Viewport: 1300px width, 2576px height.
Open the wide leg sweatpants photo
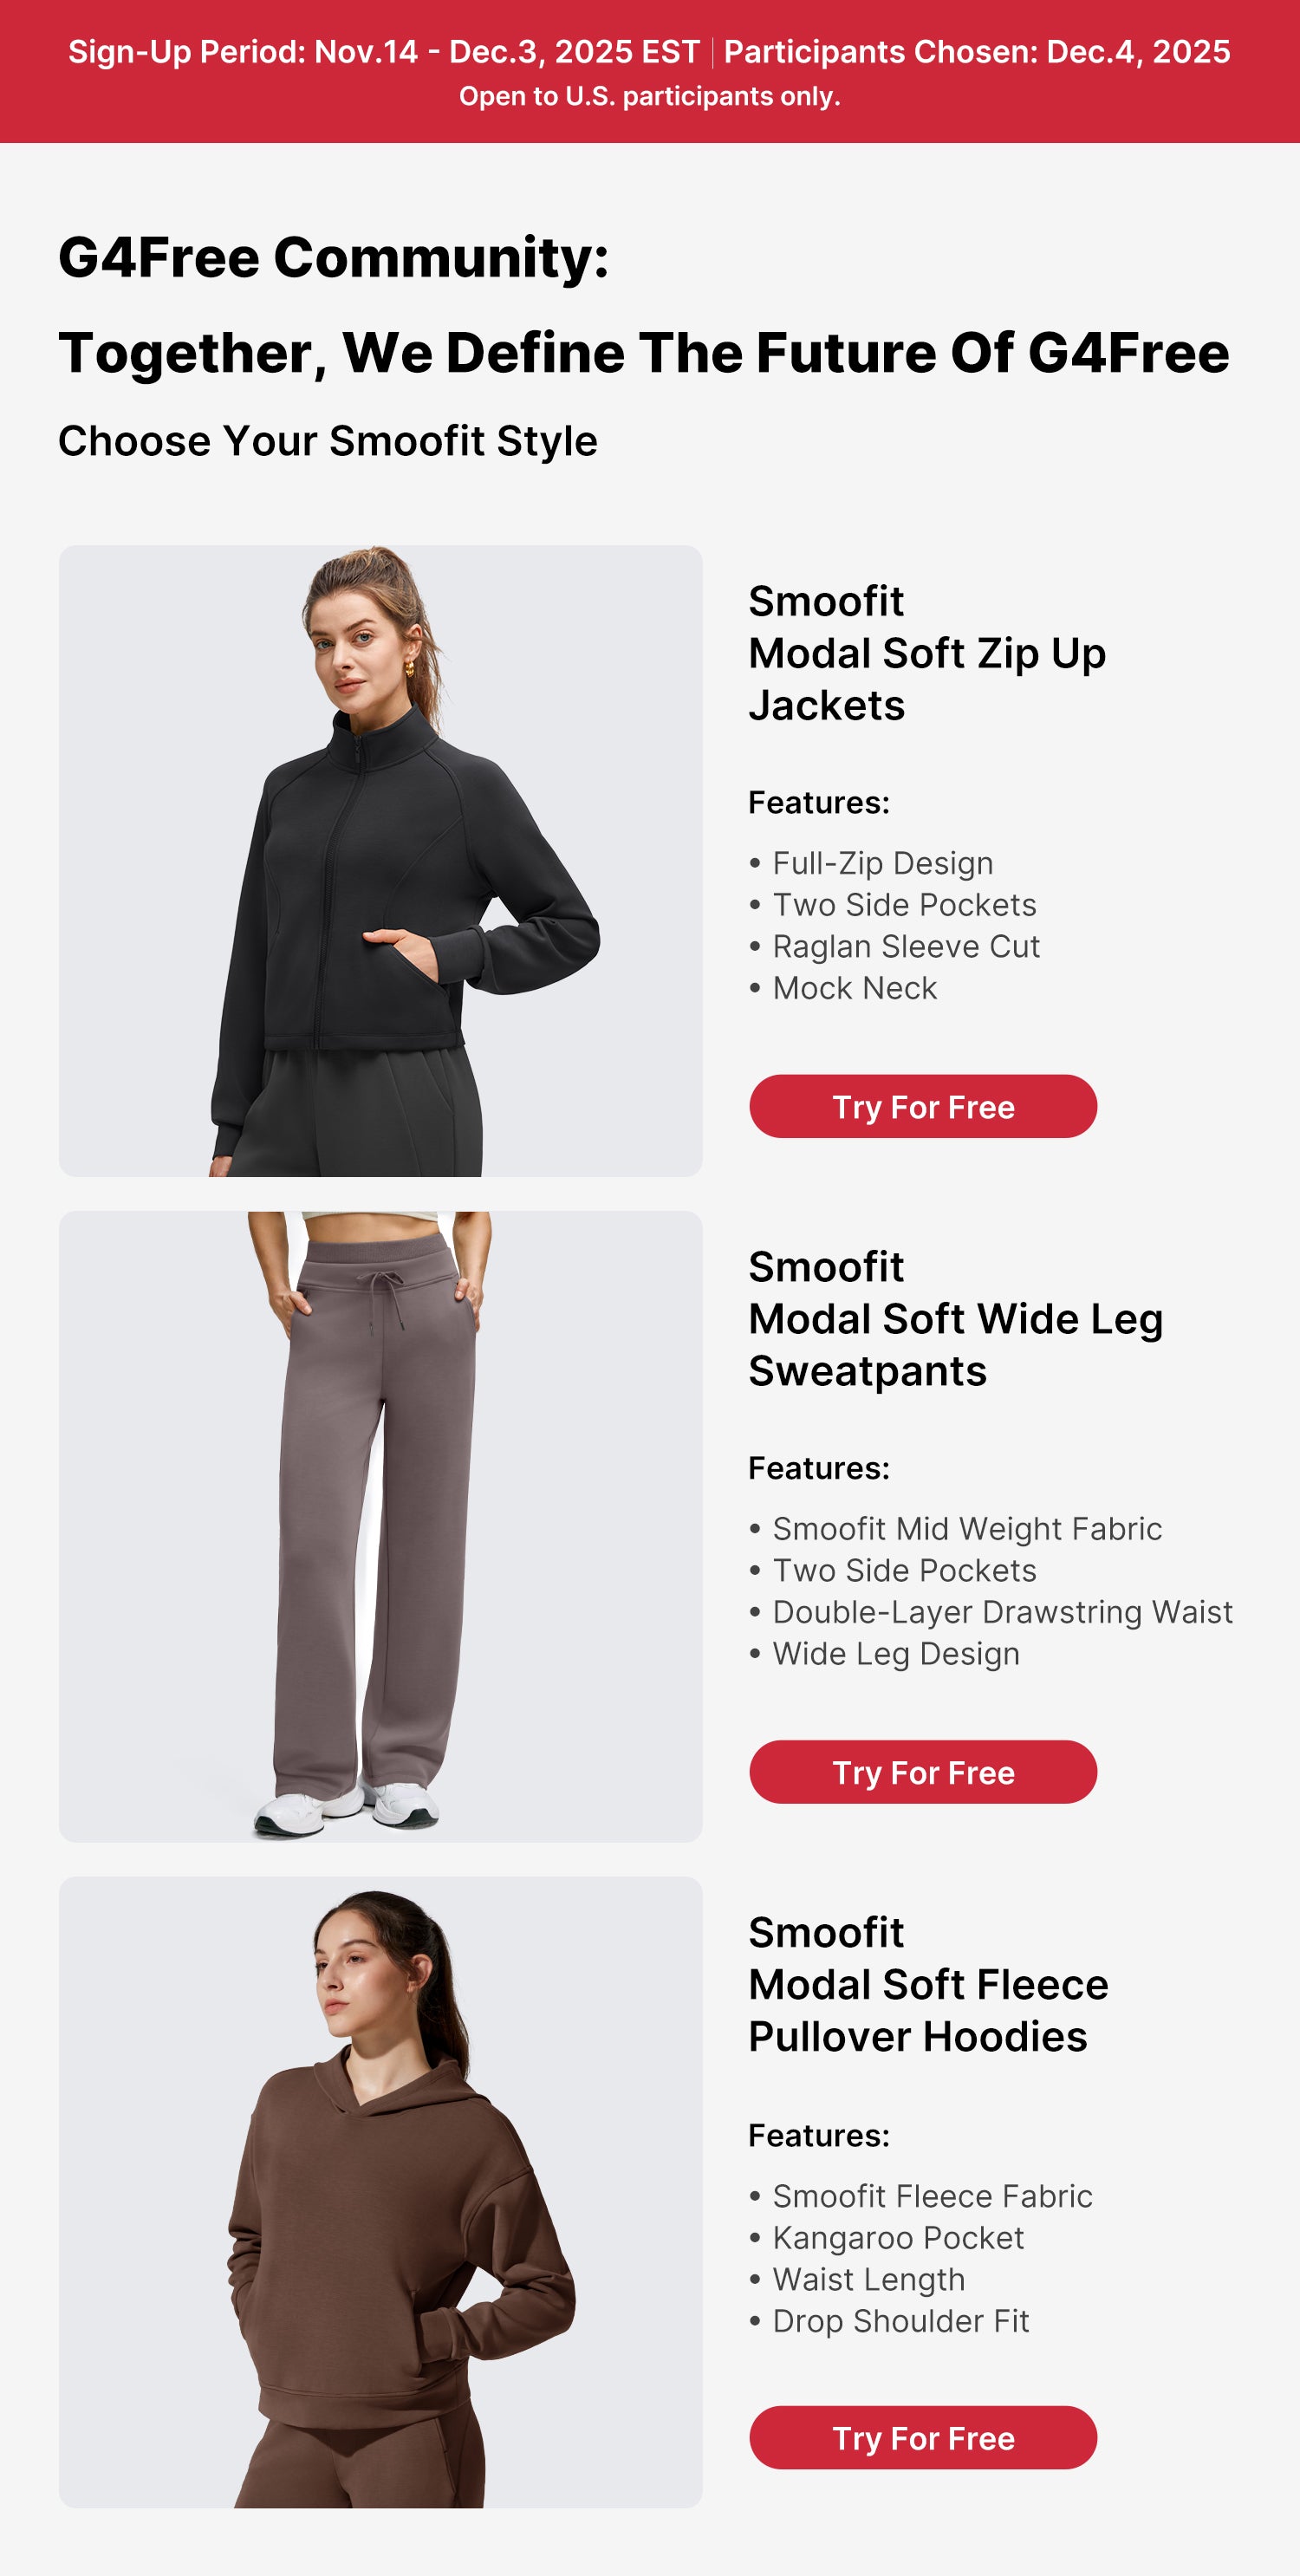point(381,1527)
